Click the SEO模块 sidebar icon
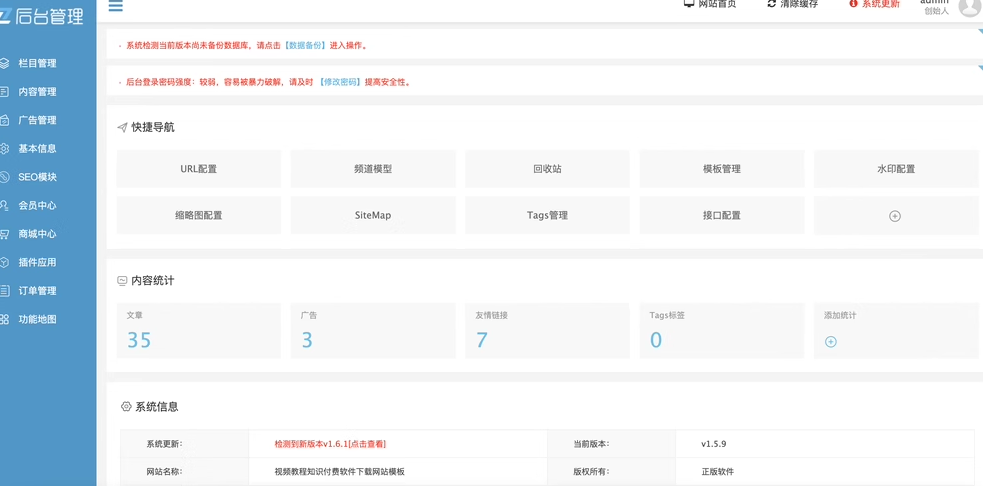Image resolution: width=983 pixels, height=486 pixels. click(4, 177)
